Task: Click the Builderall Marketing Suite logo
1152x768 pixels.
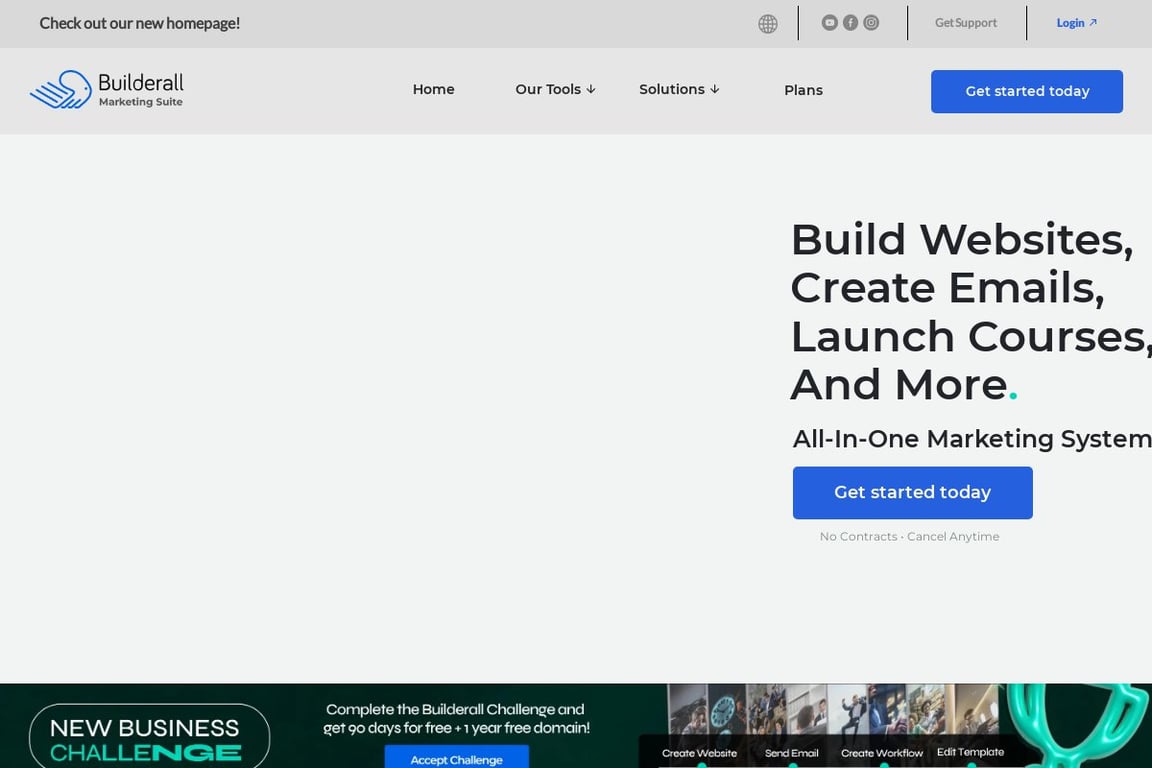Action: coord(107,90)
